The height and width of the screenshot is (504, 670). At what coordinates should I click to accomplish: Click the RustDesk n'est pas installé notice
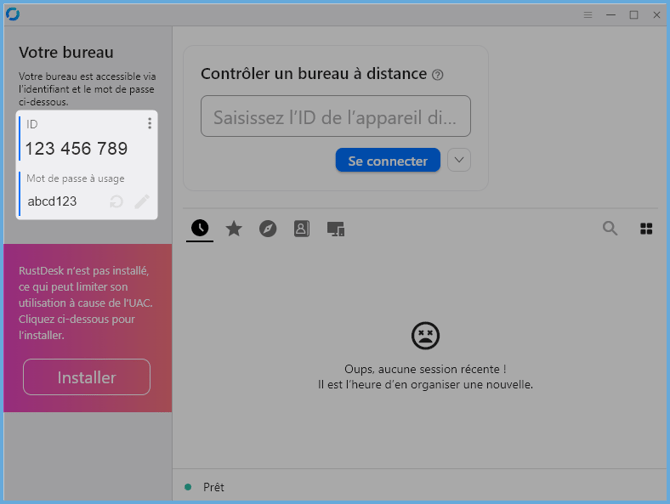(x=85, y=303)
